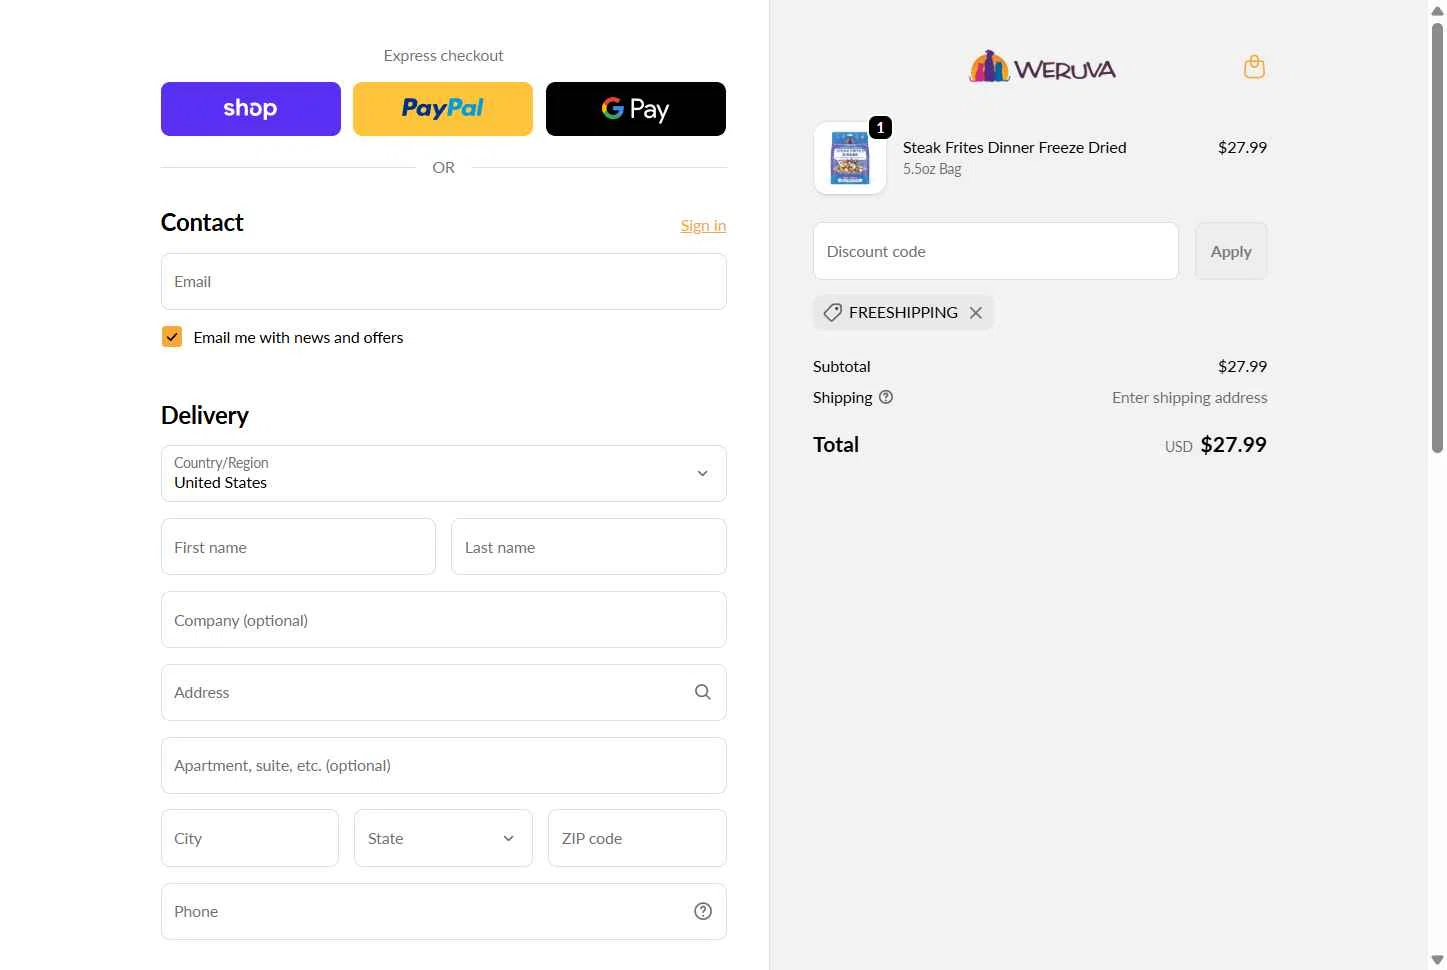The width and height of the screenshot is (1447, 970).
Task: Click the Total amount $27.99
Action: 1233,445
